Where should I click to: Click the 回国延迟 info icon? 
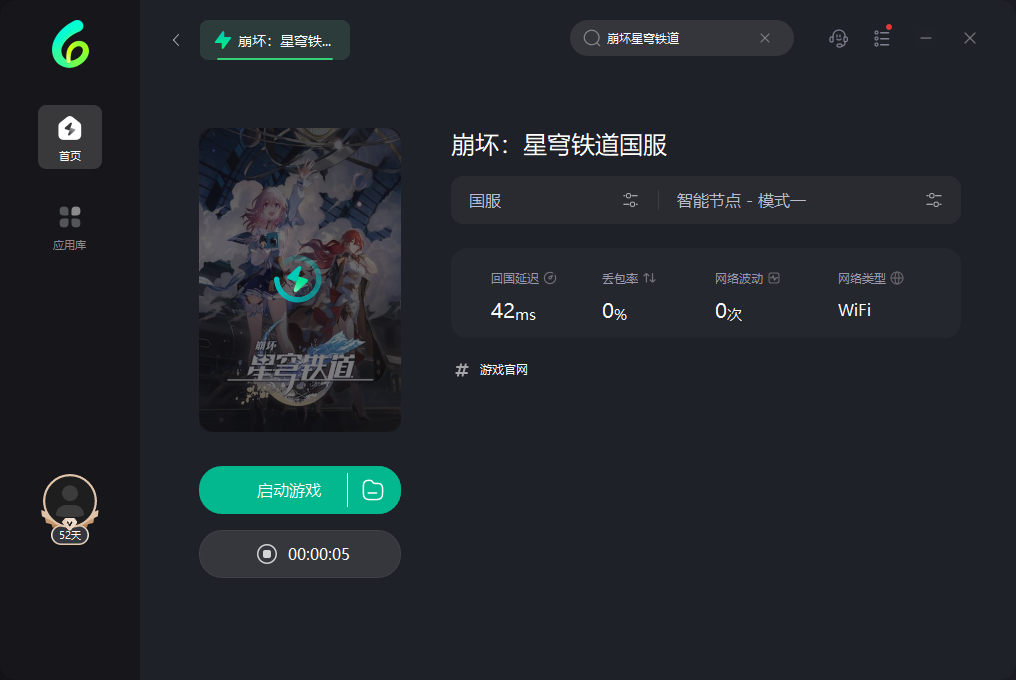pyautogui.click(x=550, y=278)
